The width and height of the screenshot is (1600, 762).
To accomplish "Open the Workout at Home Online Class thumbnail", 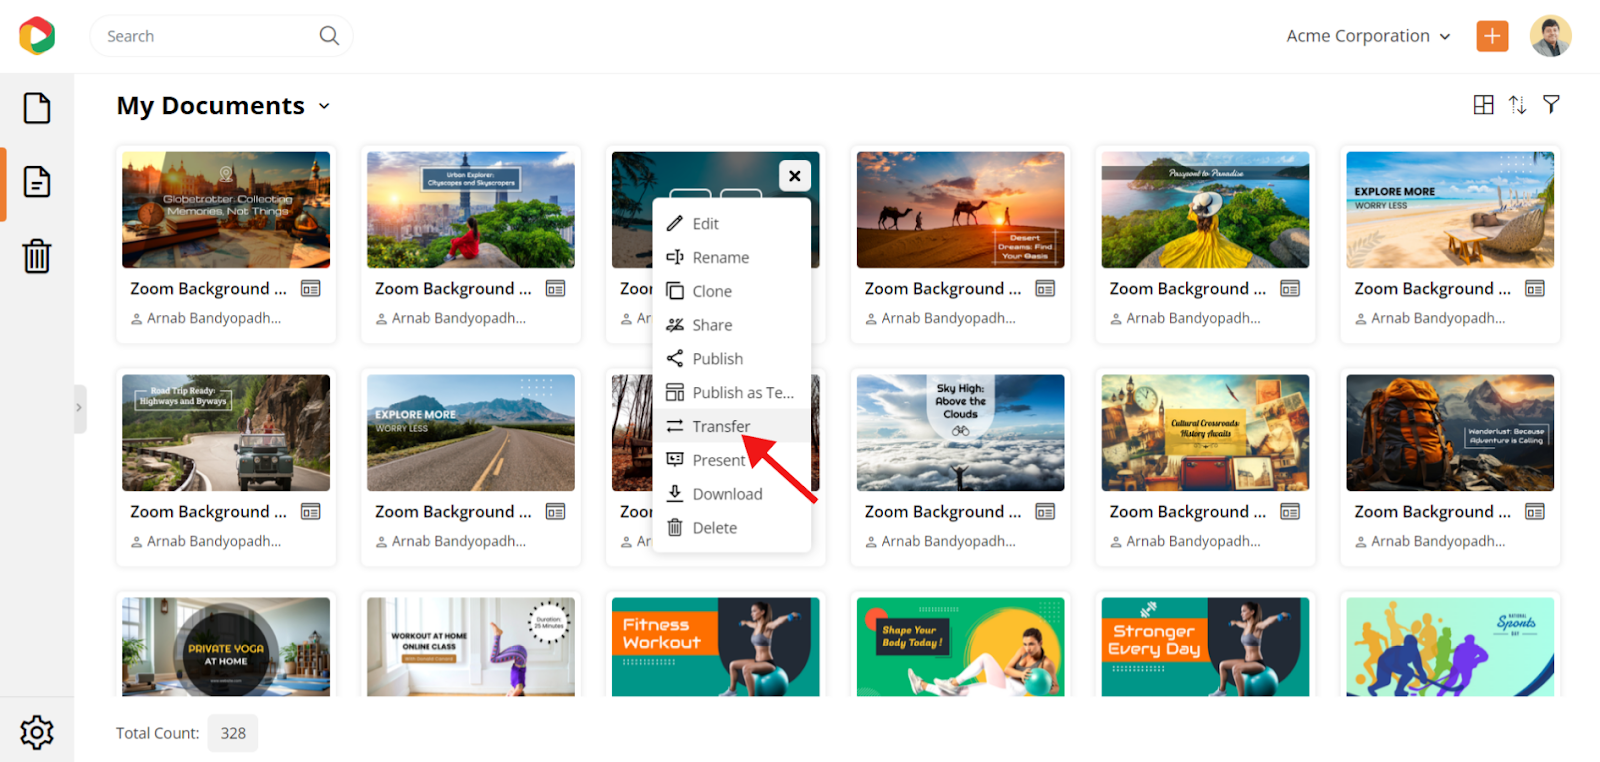I will tap(471, 647).
